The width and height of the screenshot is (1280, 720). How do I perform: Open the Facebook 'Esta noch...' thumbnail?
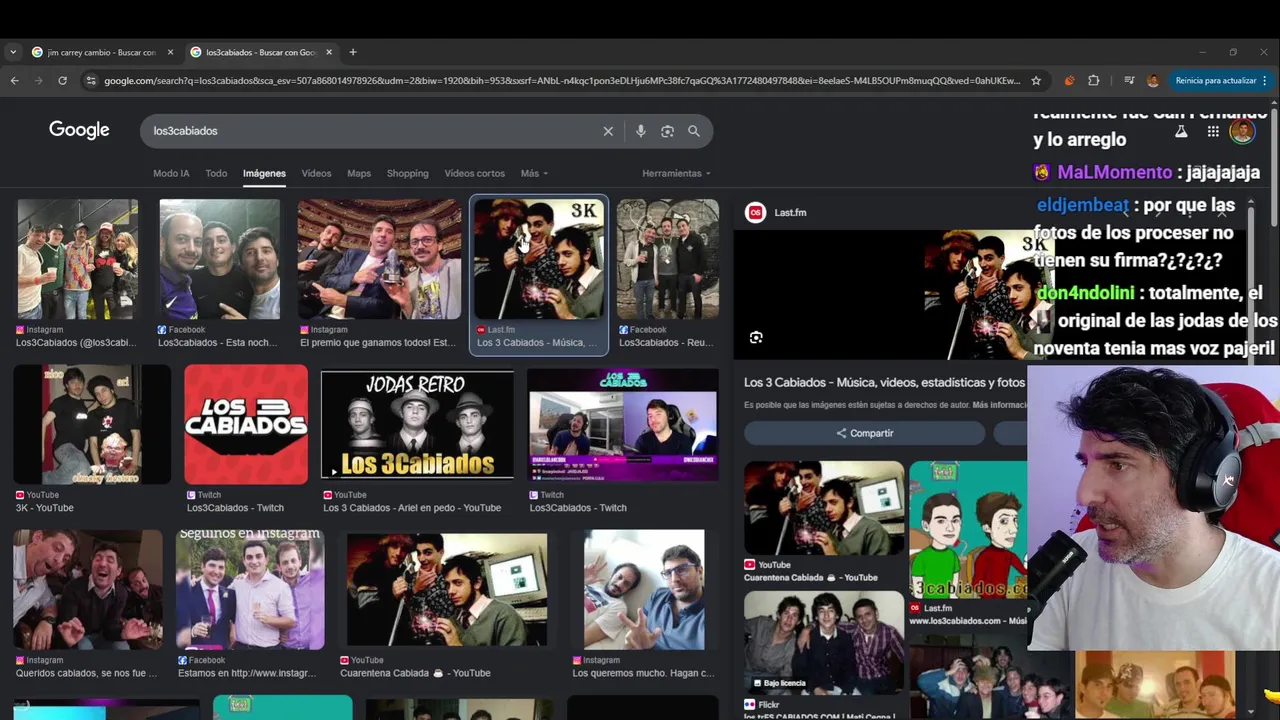click(220, 259)
